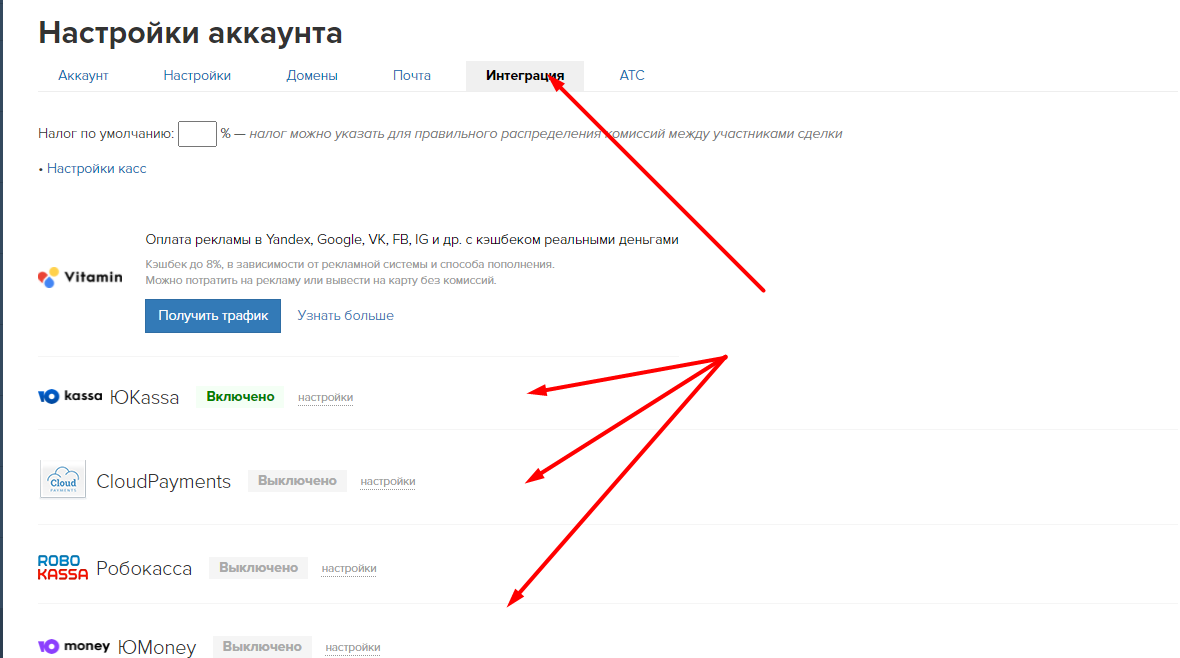The width and height of the screenshot is (1180, 658).
Task: Select the Интеграция tab
Action: [x=525, y=75]
